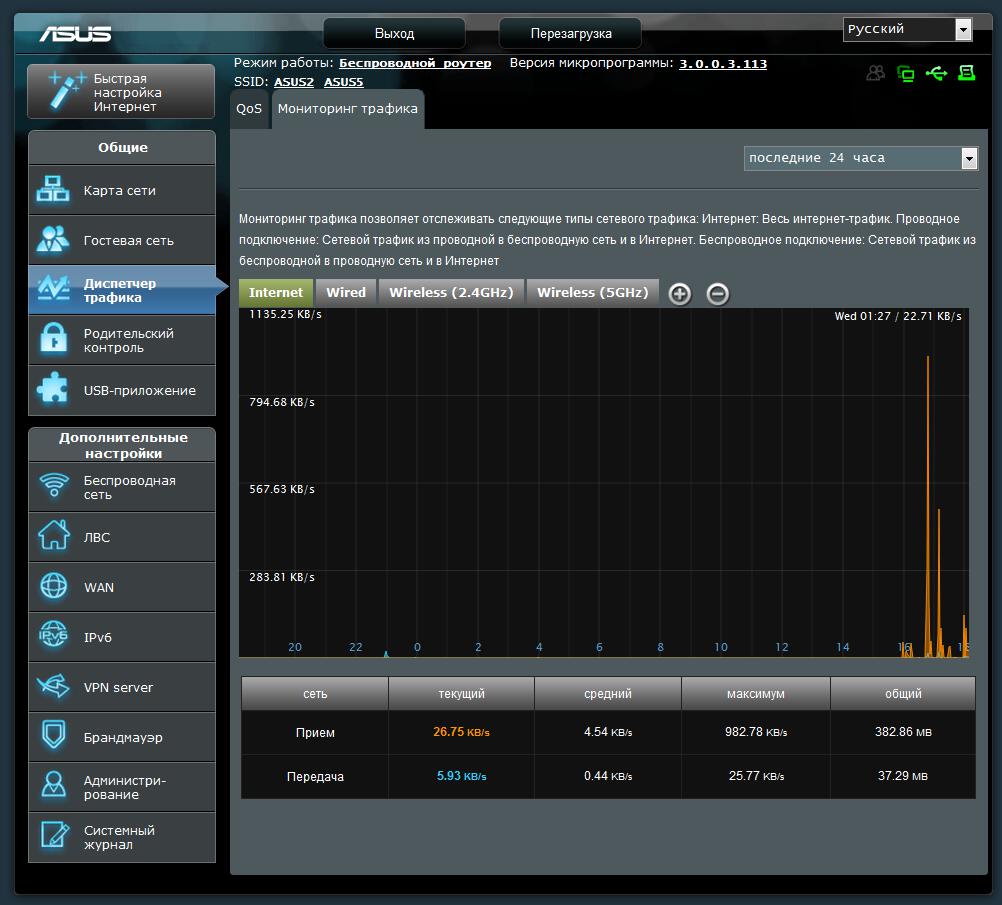Select the Internet graph tab
Screen dimensions: 1002x905
(x=276, y=292)
